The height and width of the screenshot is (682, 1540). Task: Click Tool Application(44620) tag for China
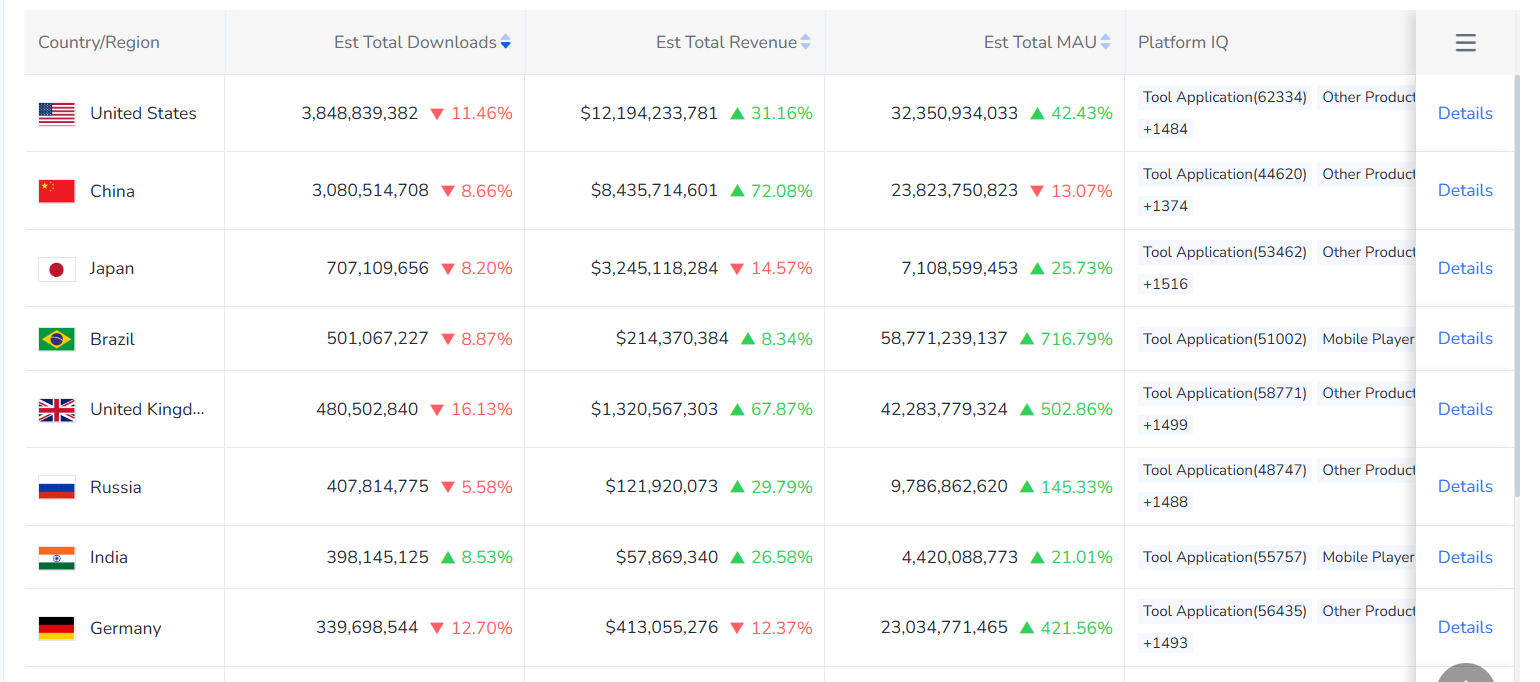[x=1225, y=174]
